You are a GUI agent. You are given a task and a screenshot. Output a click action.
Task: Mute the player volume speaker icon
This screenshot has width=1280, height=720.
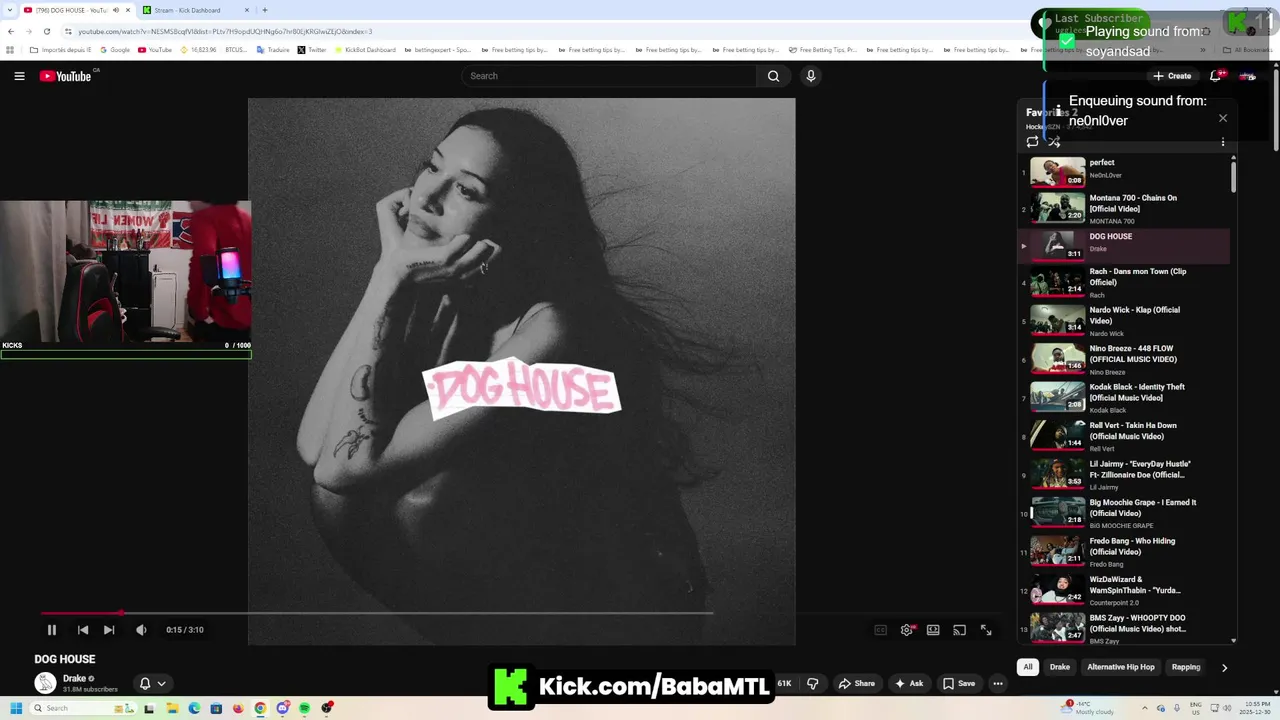click(x=141, y=630)
